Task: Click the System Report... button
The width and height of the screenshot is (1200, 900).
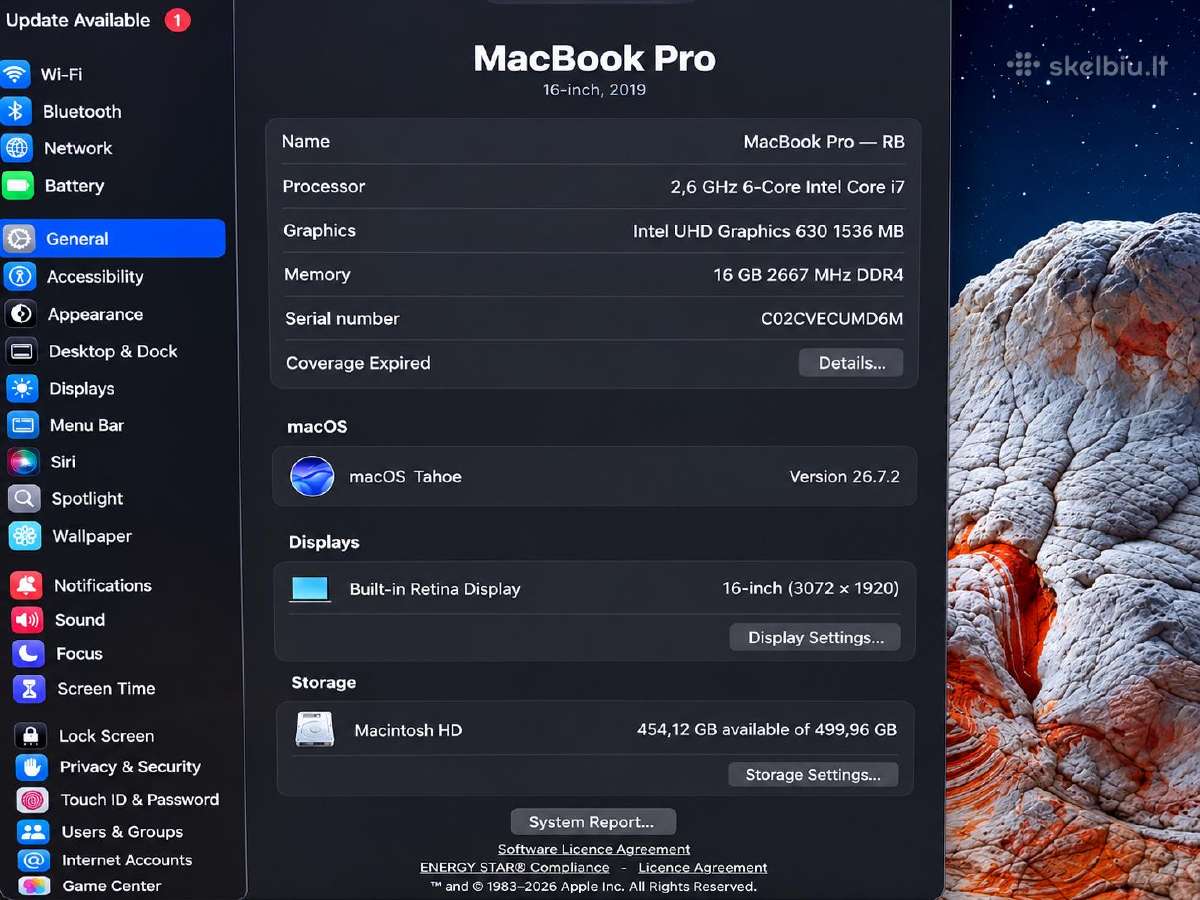Action: point(593,822)
